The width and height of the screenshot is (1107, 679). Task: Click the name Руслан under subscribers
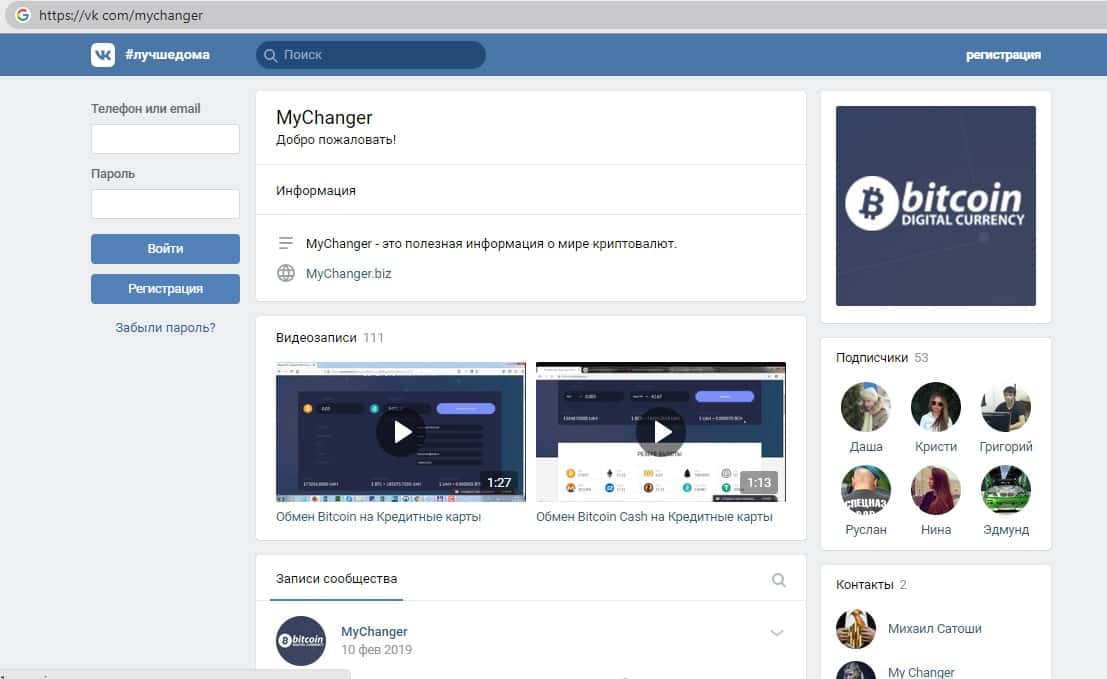click(x=866, y=529)
